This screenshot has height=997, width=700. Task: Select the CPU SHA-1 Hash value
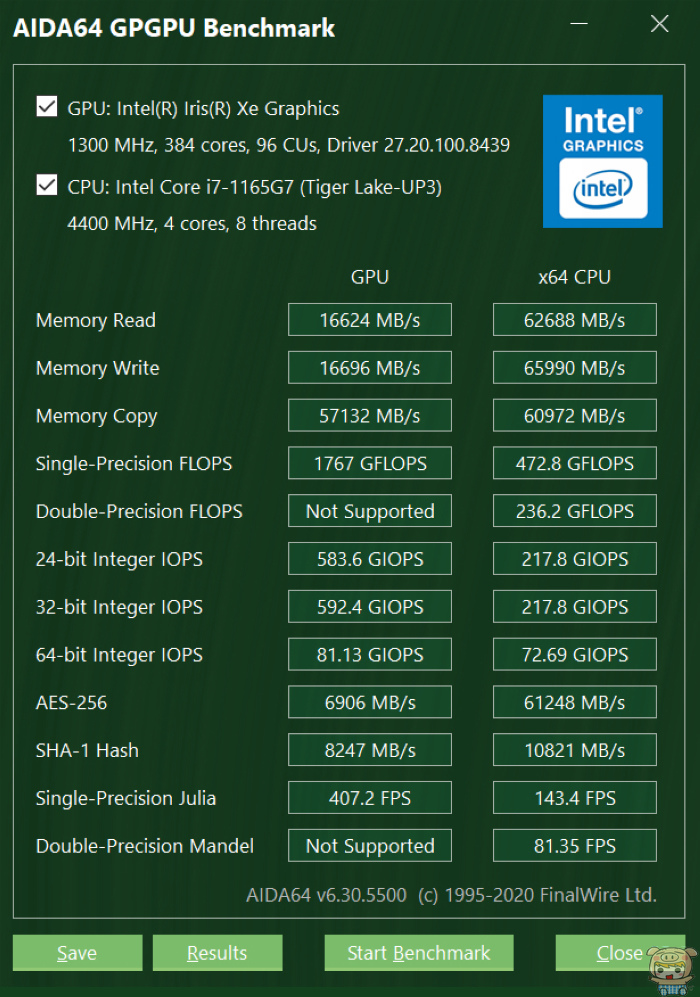point(574,750)
